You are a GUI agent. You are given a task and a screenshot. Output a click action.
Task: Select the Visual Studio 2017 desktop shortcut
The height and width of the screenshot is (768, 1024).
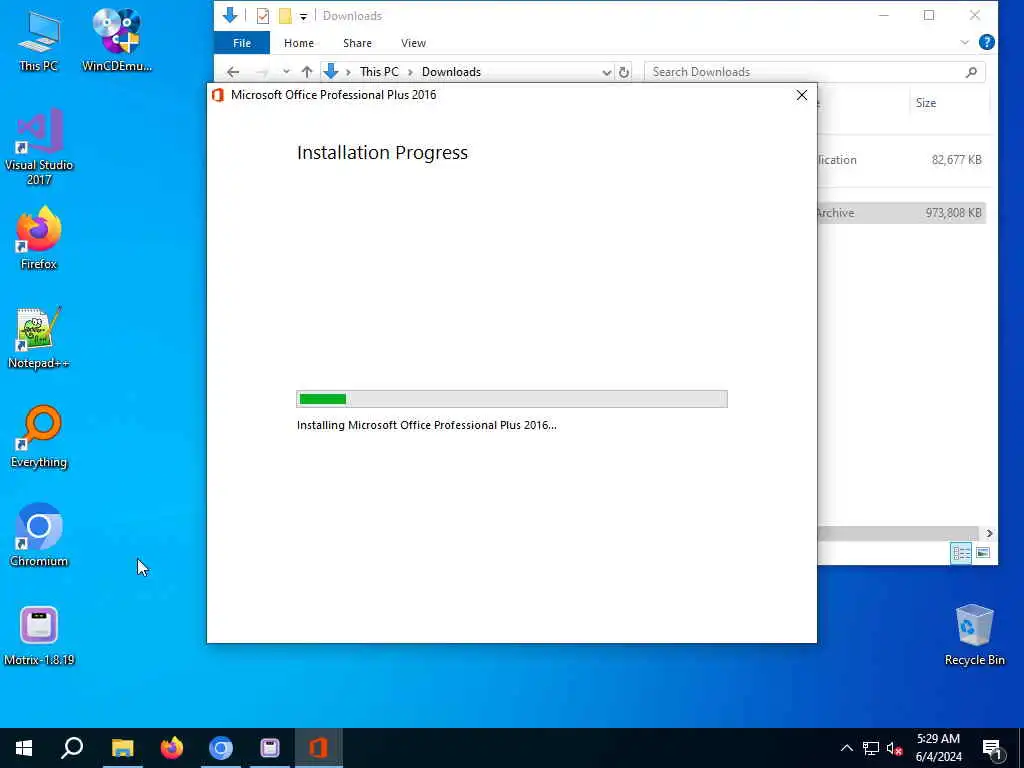click(x=39, y=148)
